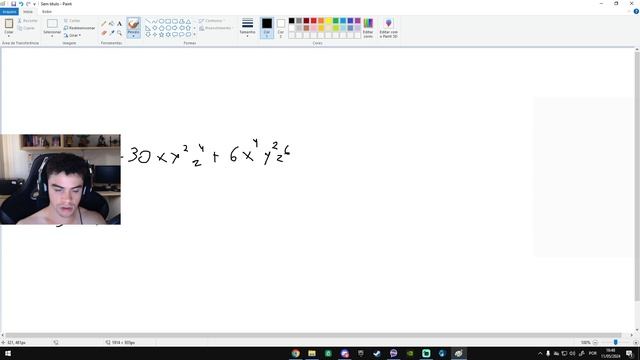
Task: Choose the up arrow shape
Action: 188,28
